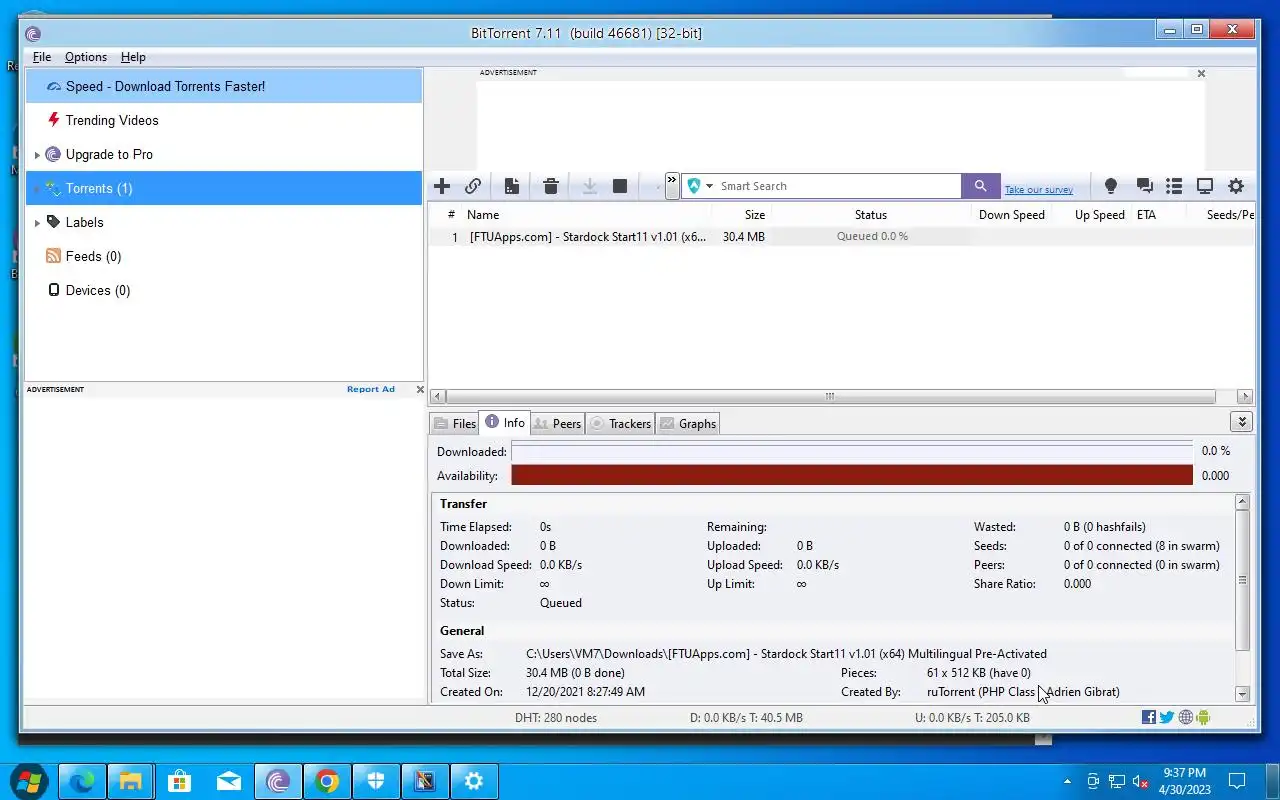Click the Devices phone icon
This screenshot has height=800, width=1280.
[53, 290]
